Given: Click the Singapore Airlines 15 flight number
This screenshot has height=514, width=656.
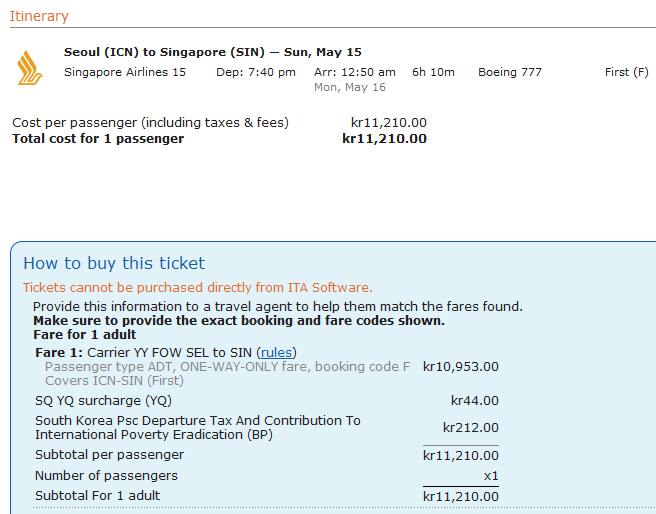Looking at the screenshot, I should 124,72.
